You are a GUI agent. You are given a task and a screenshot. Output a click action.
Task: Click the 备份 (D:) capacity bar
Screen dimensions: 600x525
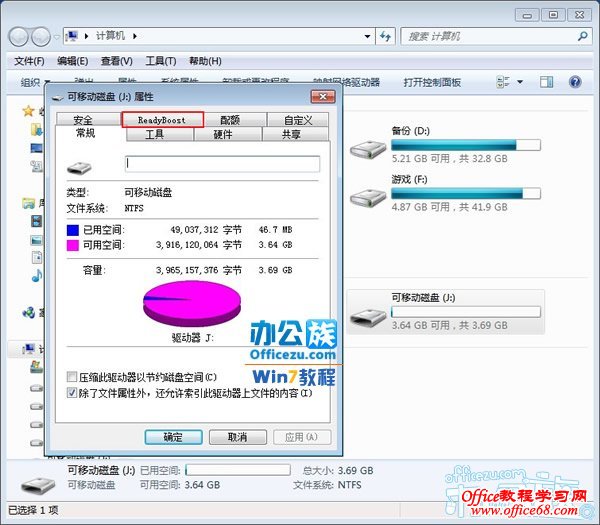pos(466,145)
